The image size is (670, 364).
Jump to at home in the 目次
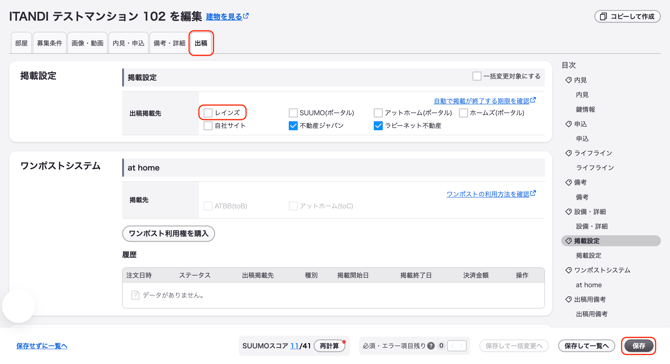pyautogui.click(x=588, y=285)
